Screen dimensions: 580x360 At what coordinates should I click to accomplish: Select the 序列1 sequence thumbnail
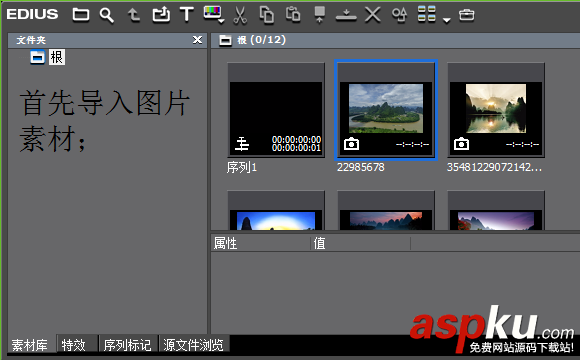276,110
